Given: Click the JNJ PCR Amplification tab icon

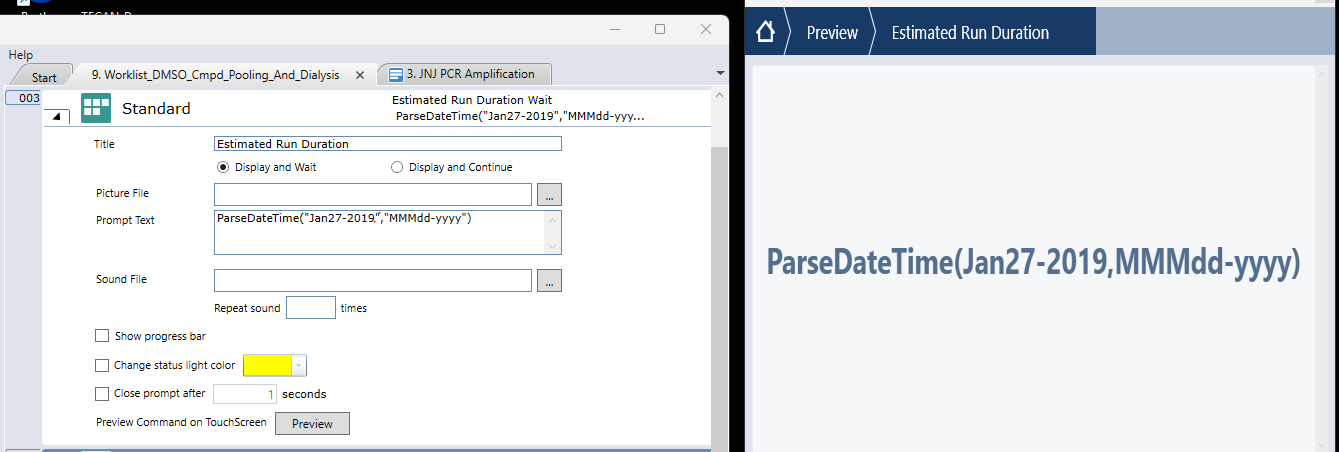Looking at the screenshot, I should click(x=397, y=75).
